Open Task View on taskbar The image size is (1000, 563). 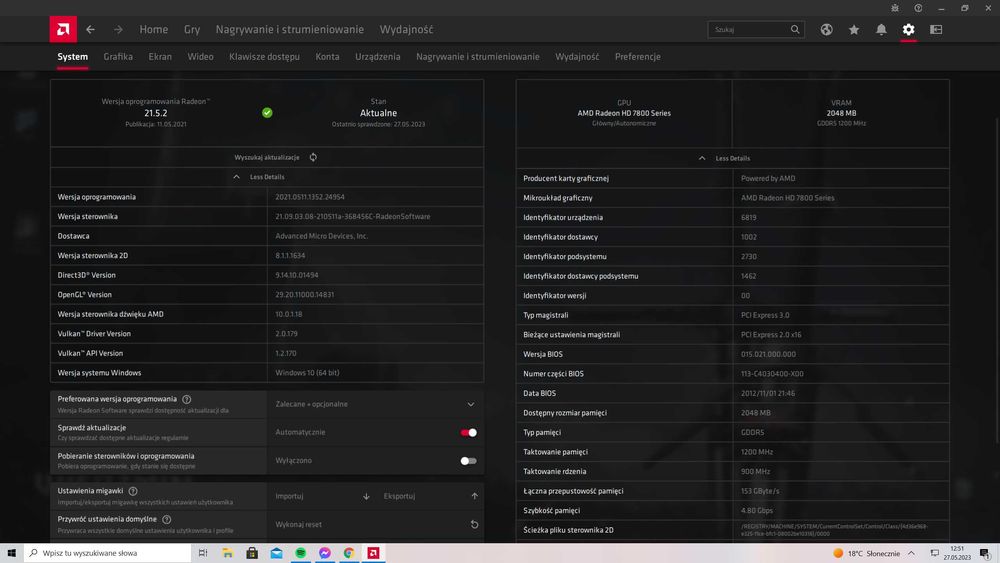tap(203, 553)
